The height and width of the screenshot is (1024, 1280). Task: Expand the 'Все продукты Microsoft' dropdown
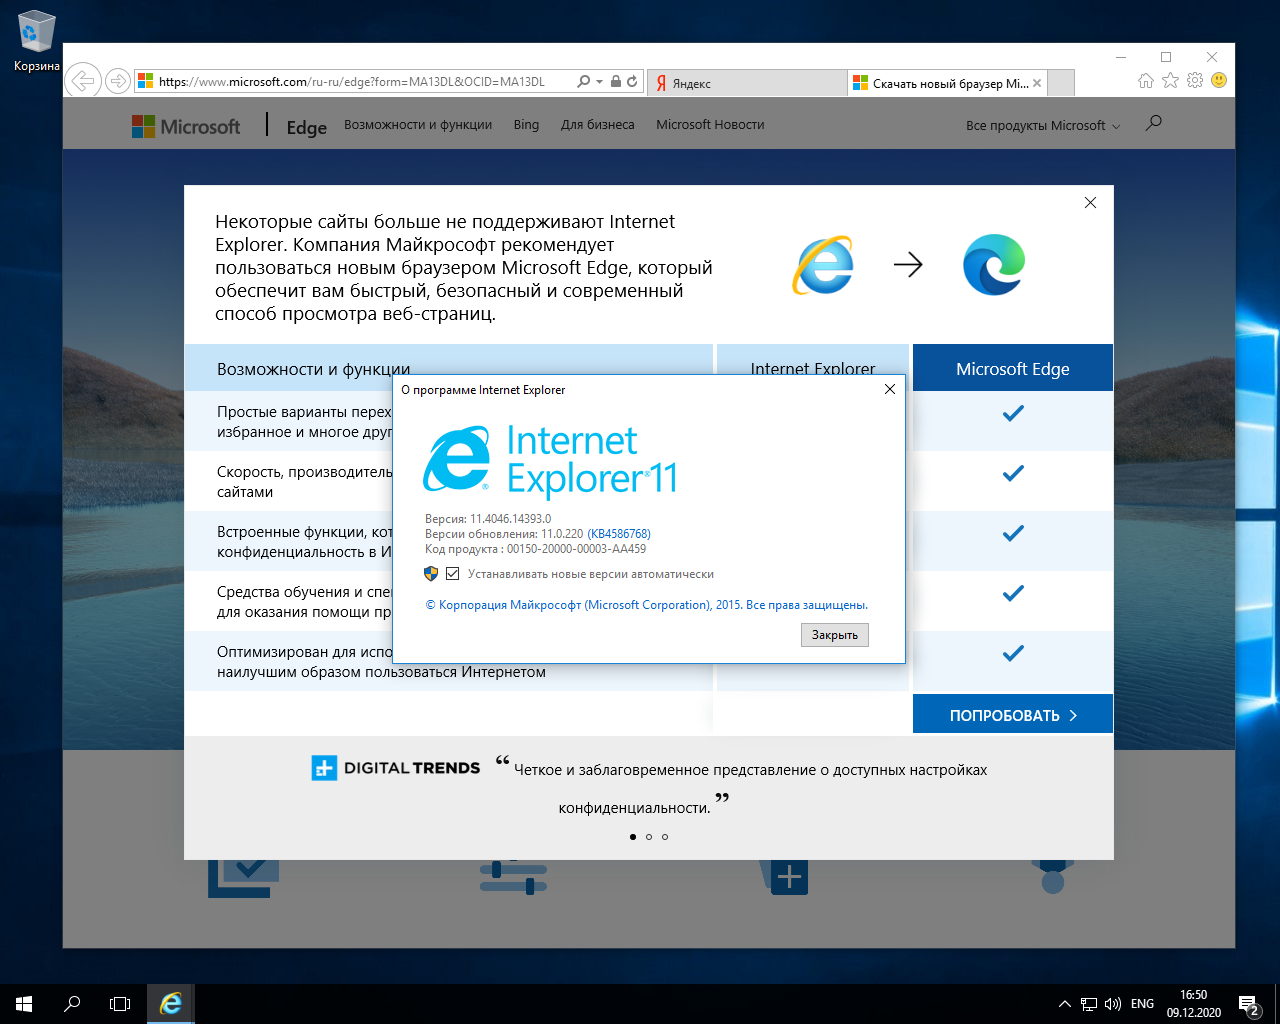(1043, 126)
